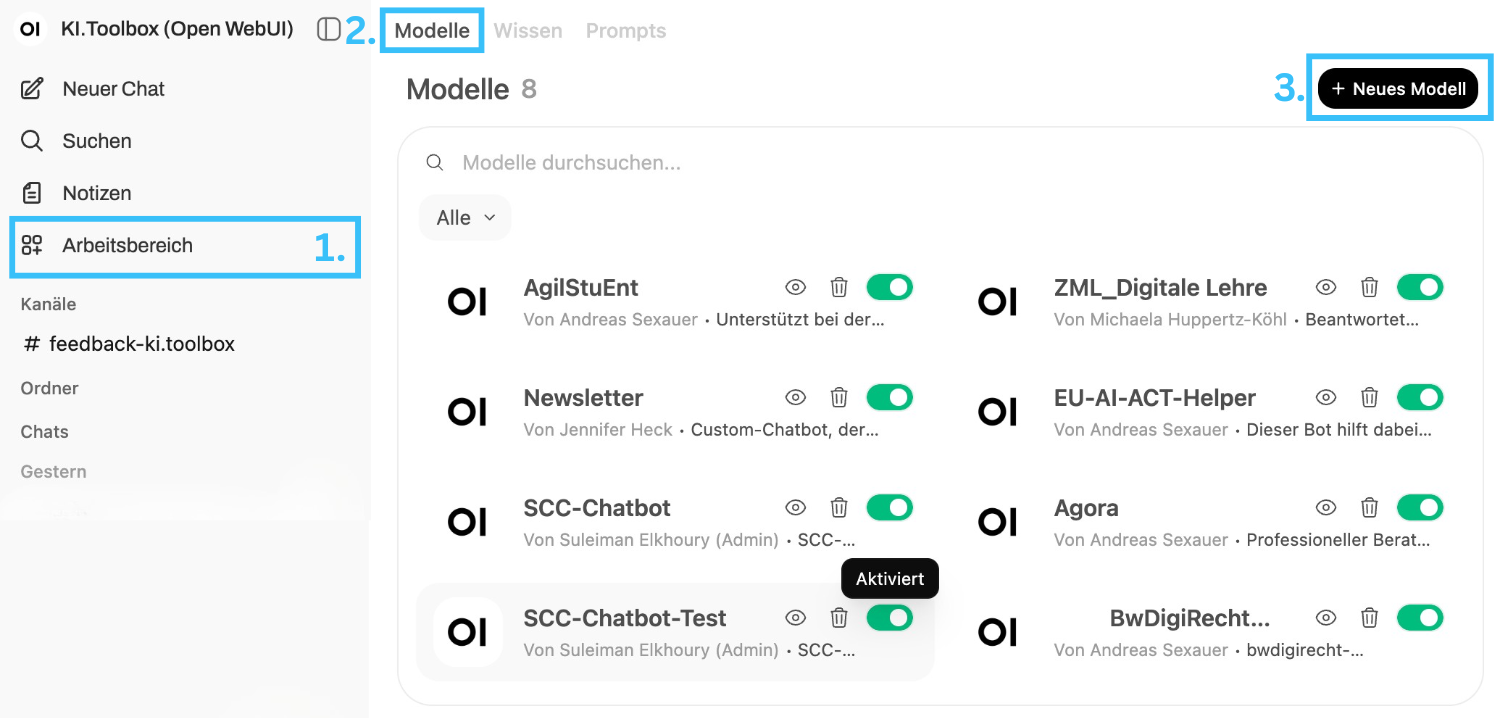Click the Notizen document icon
The height and width of the screenshot is (718, 1500).
(32, 193)
